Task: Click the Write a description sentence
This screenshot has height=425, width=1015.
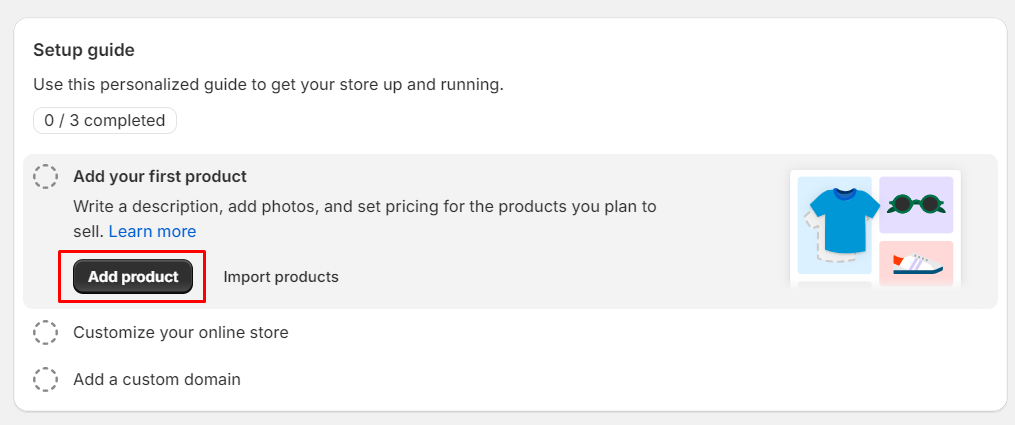Action: pos(364,207)
